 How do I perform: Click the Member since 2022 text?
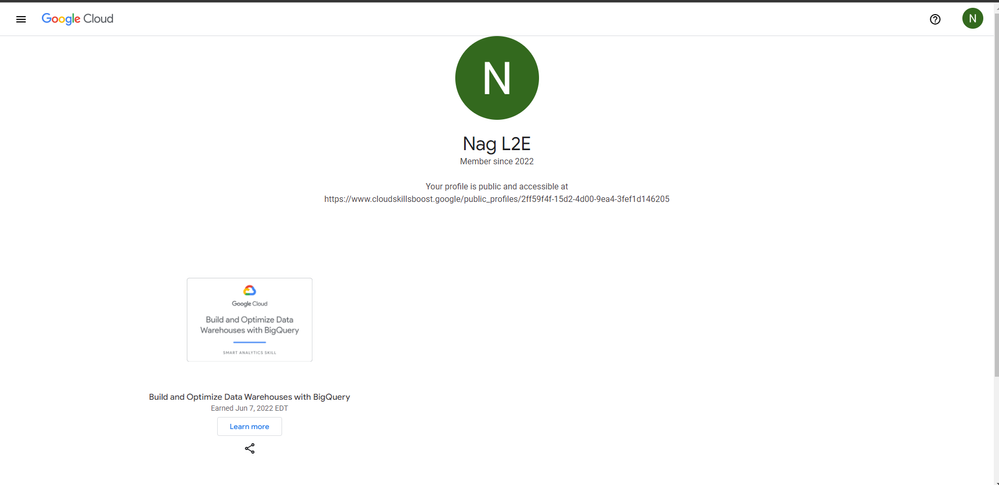tap(497, 162)
